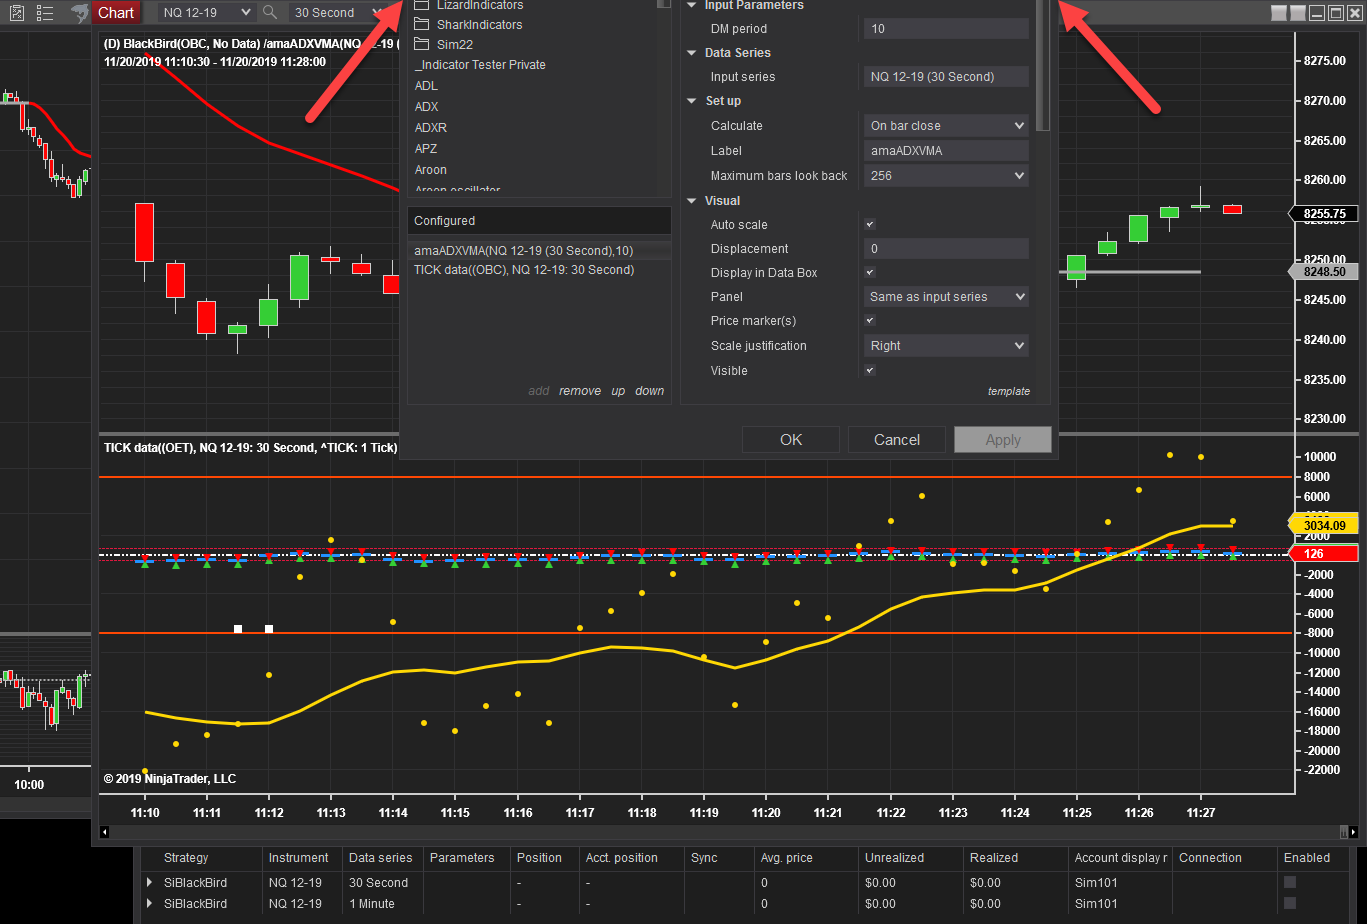Collapse the Data Series section
This screenshot has height=924, width=1367.
click(x=691, y=53)
